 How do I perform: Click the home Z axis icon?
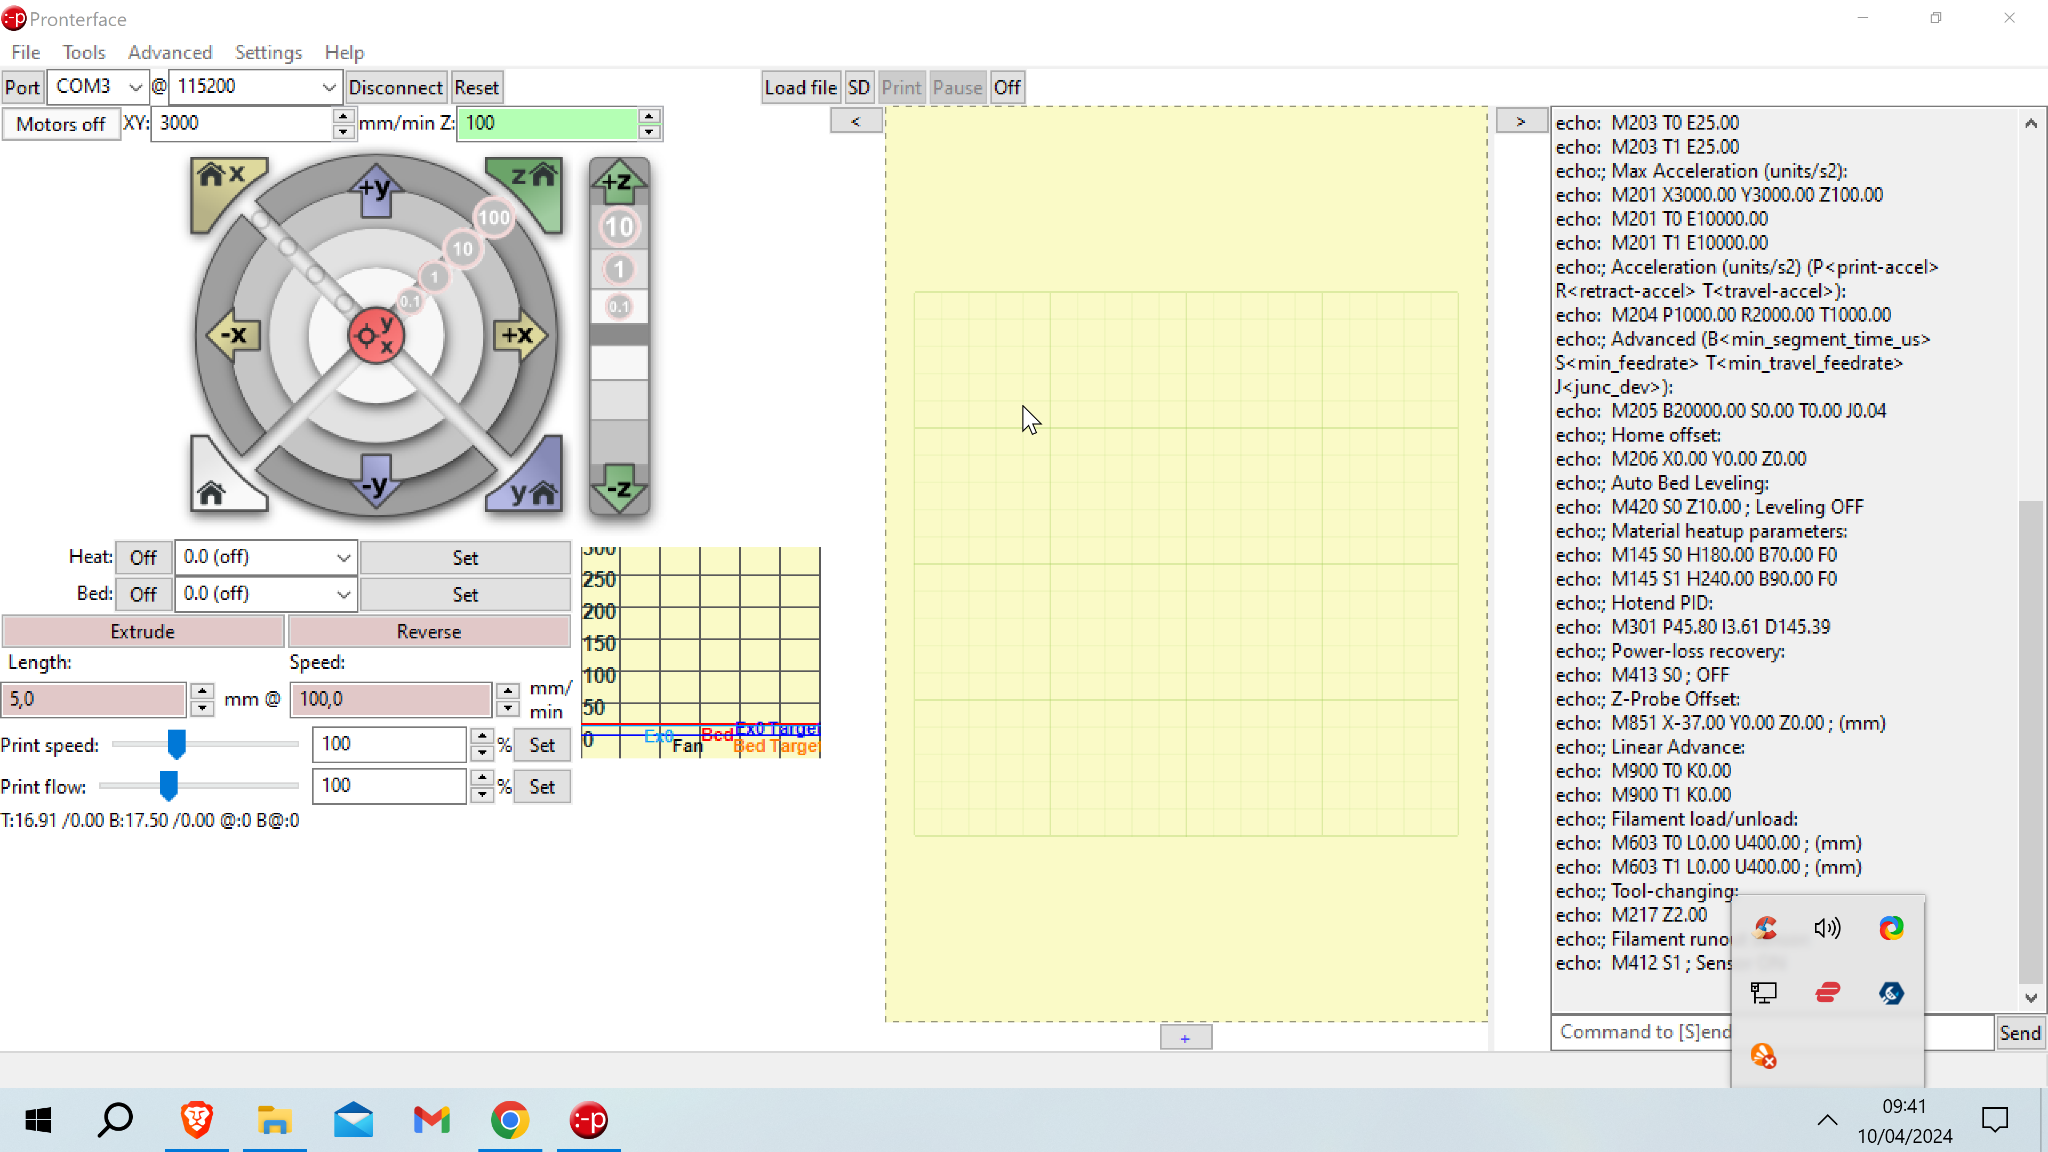(531, 181)
